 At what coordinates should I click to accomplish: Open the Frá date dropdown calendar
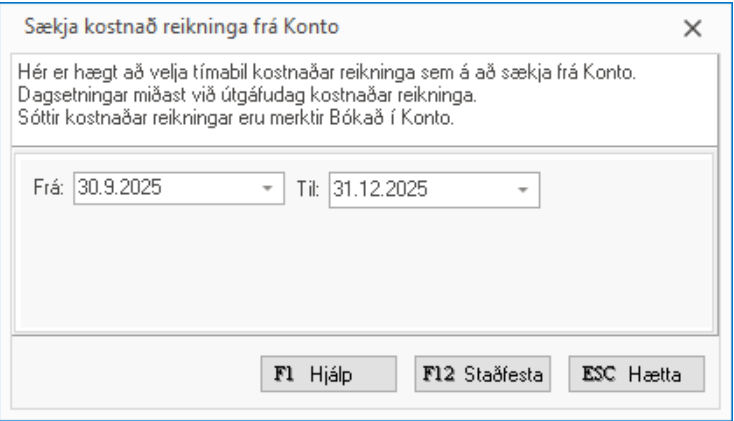pos(267,188)
